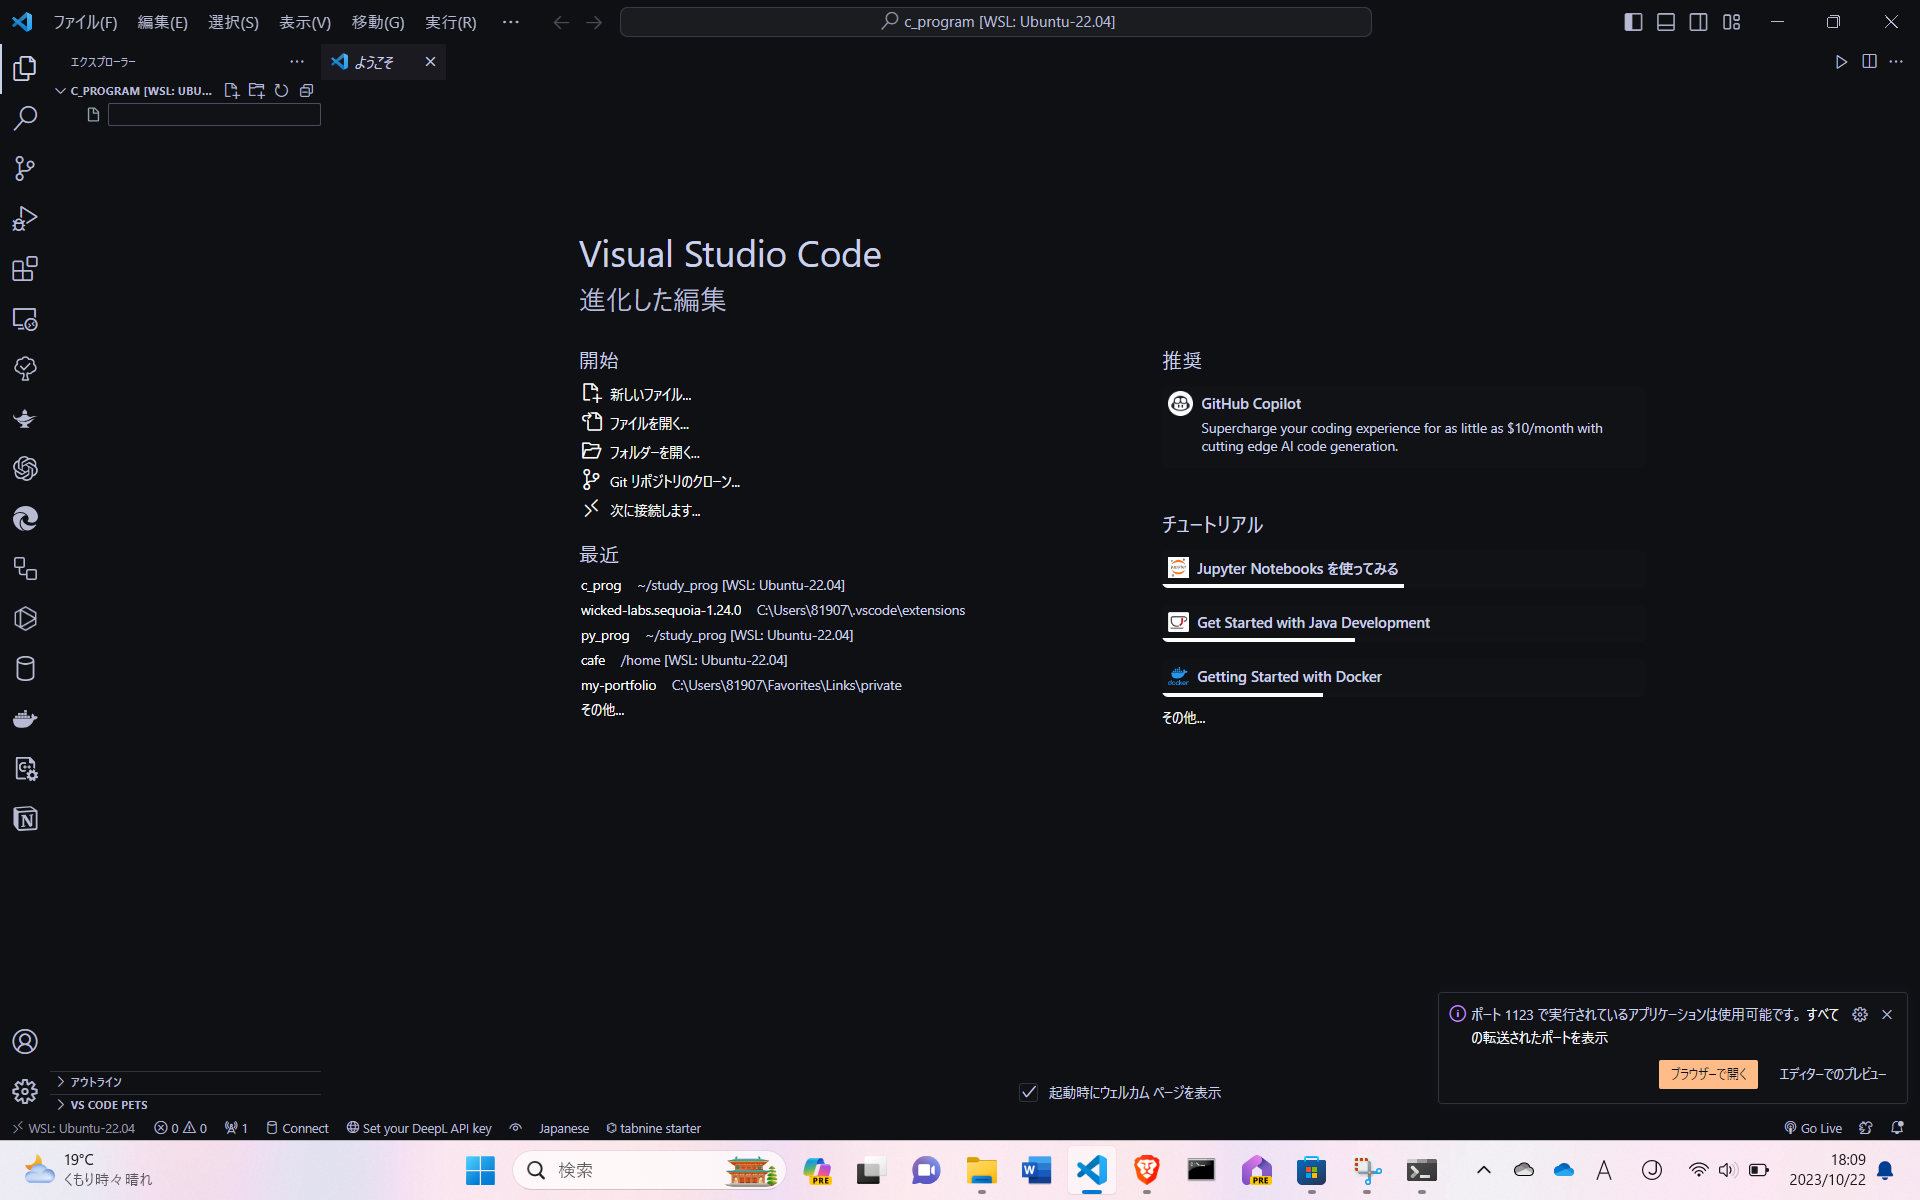Expand the アウトライン section
This screenshot has height=1200, width=1920.
[x=96, y=1082]
